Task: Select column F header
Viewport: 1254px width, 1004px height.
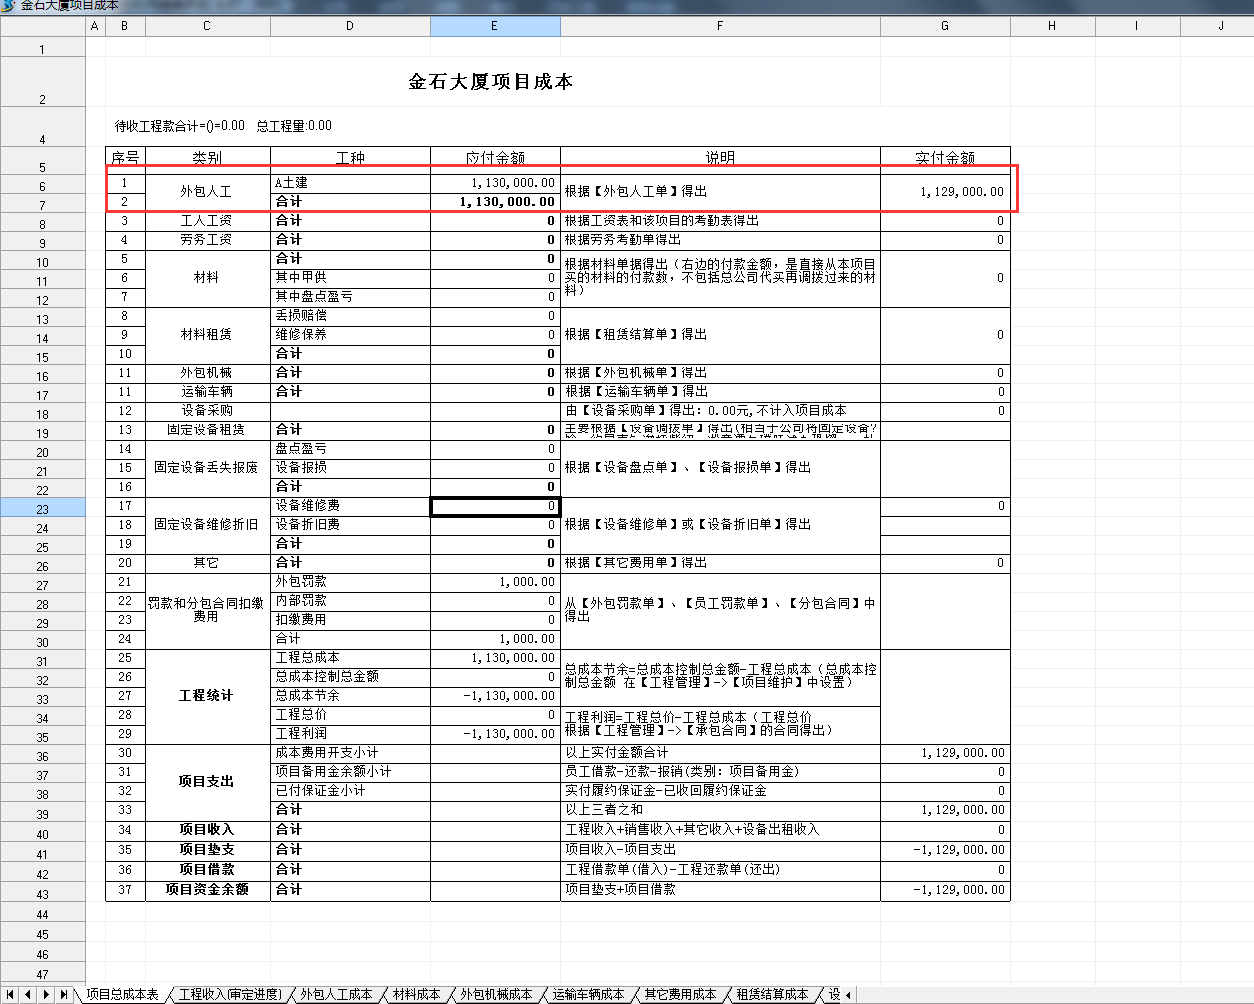Action: (x=719, y=26)
